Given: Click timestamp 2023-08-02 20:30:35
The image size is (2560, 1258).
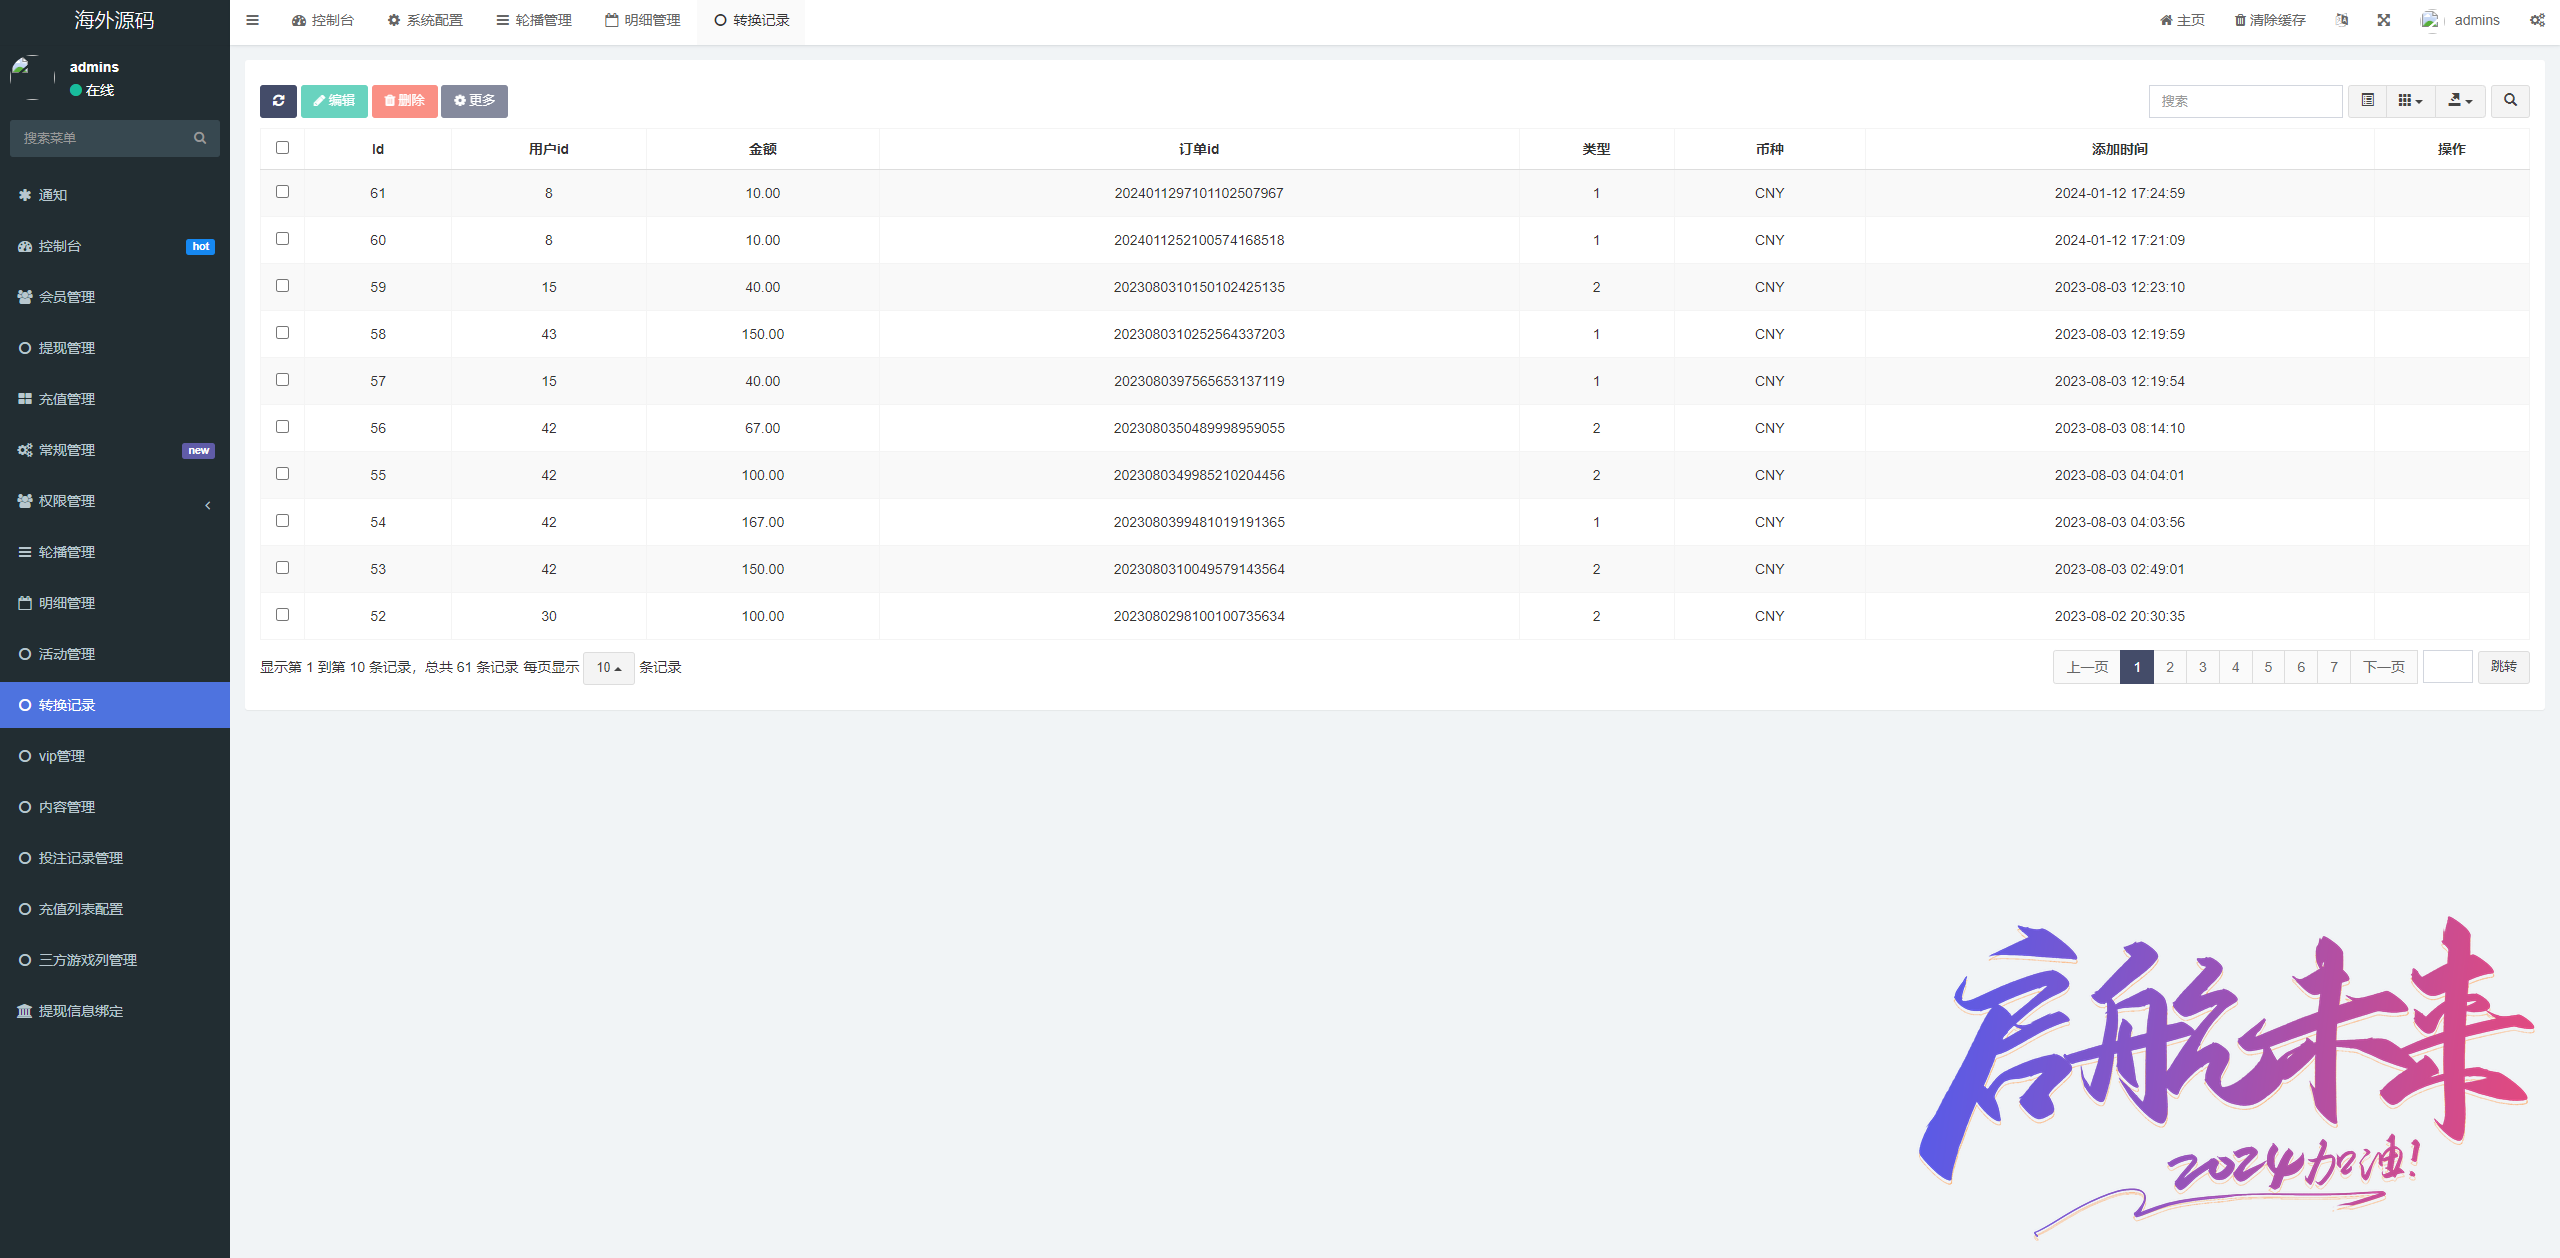Looking at the screenshot, I should (x=2119, y=616).
